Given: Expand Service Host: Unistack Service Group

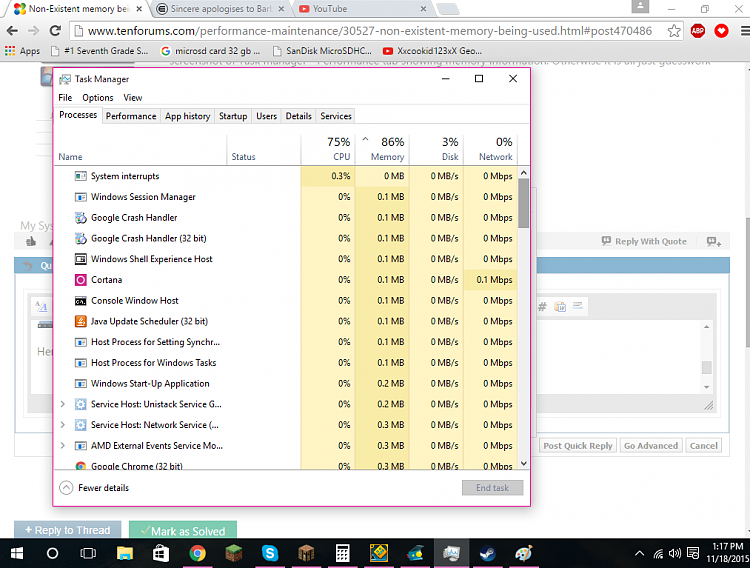Looking at the screenshot, I should [63, 404].
